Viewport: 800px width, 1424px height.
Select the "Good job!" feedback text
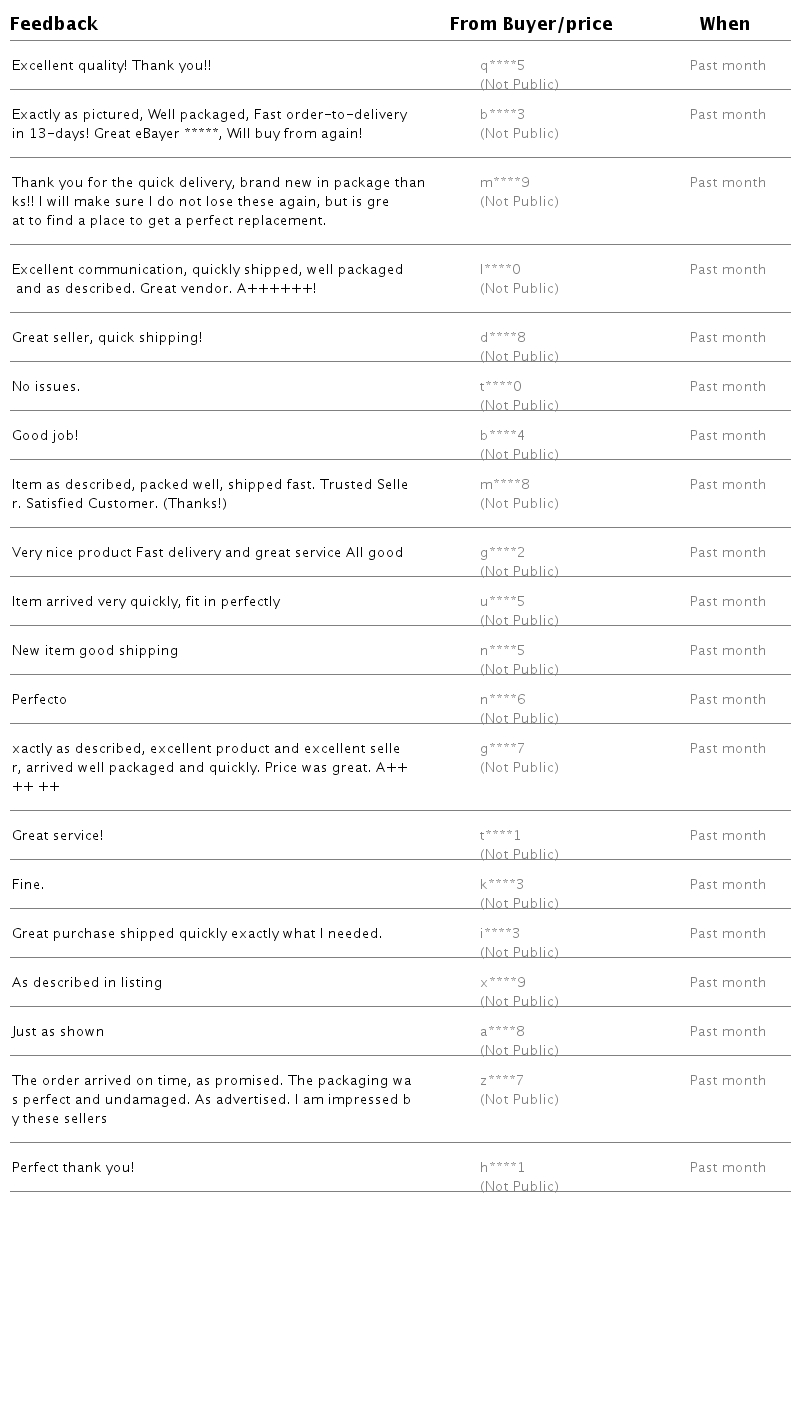click(45, 436)
